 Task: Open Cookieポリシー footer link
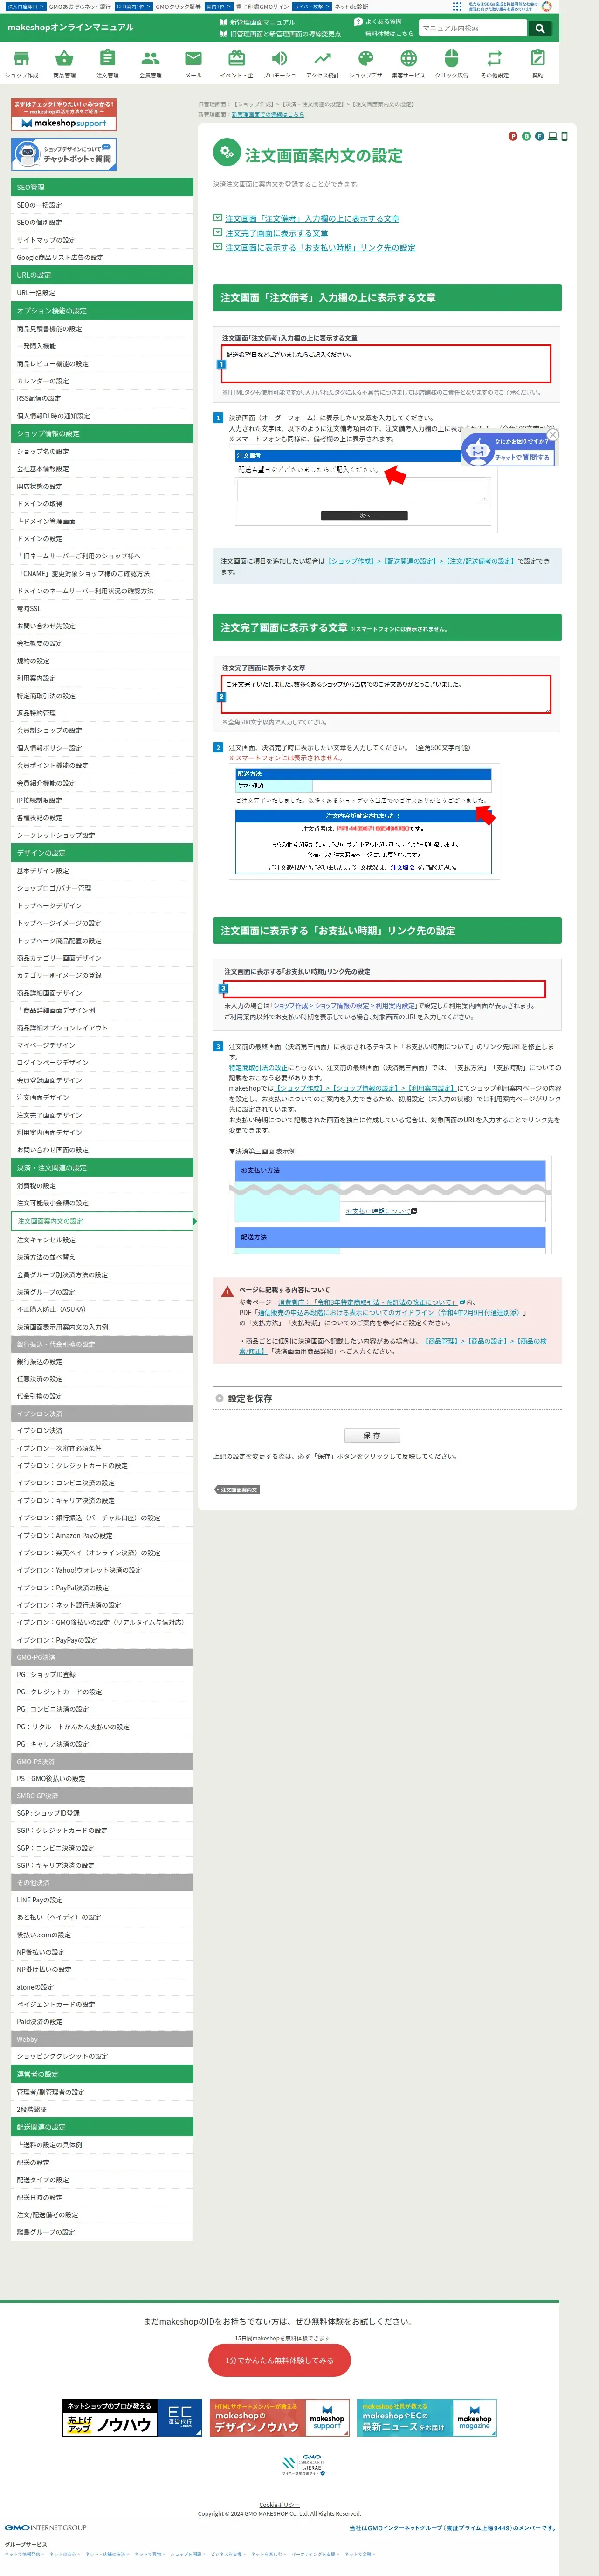click(279, 2505)
